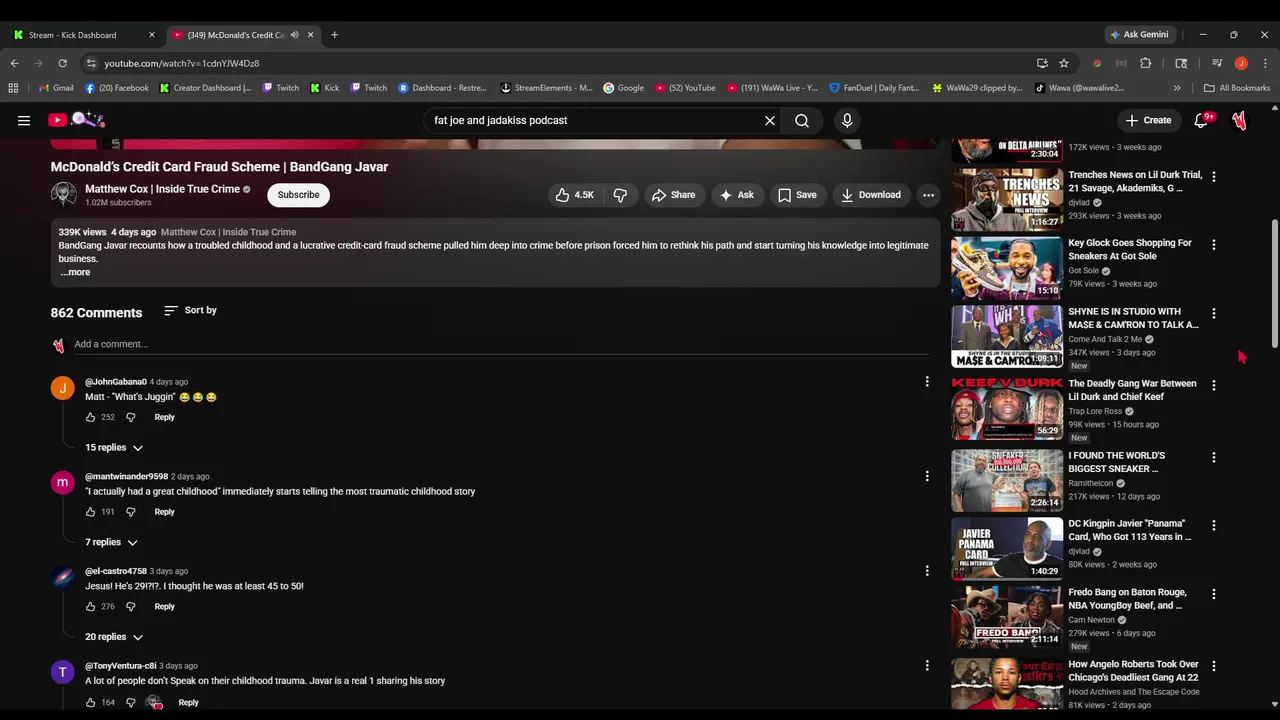Screen dimensions: 1280x720
Task: Clear the search box with X icon
Action: [770, 120]
